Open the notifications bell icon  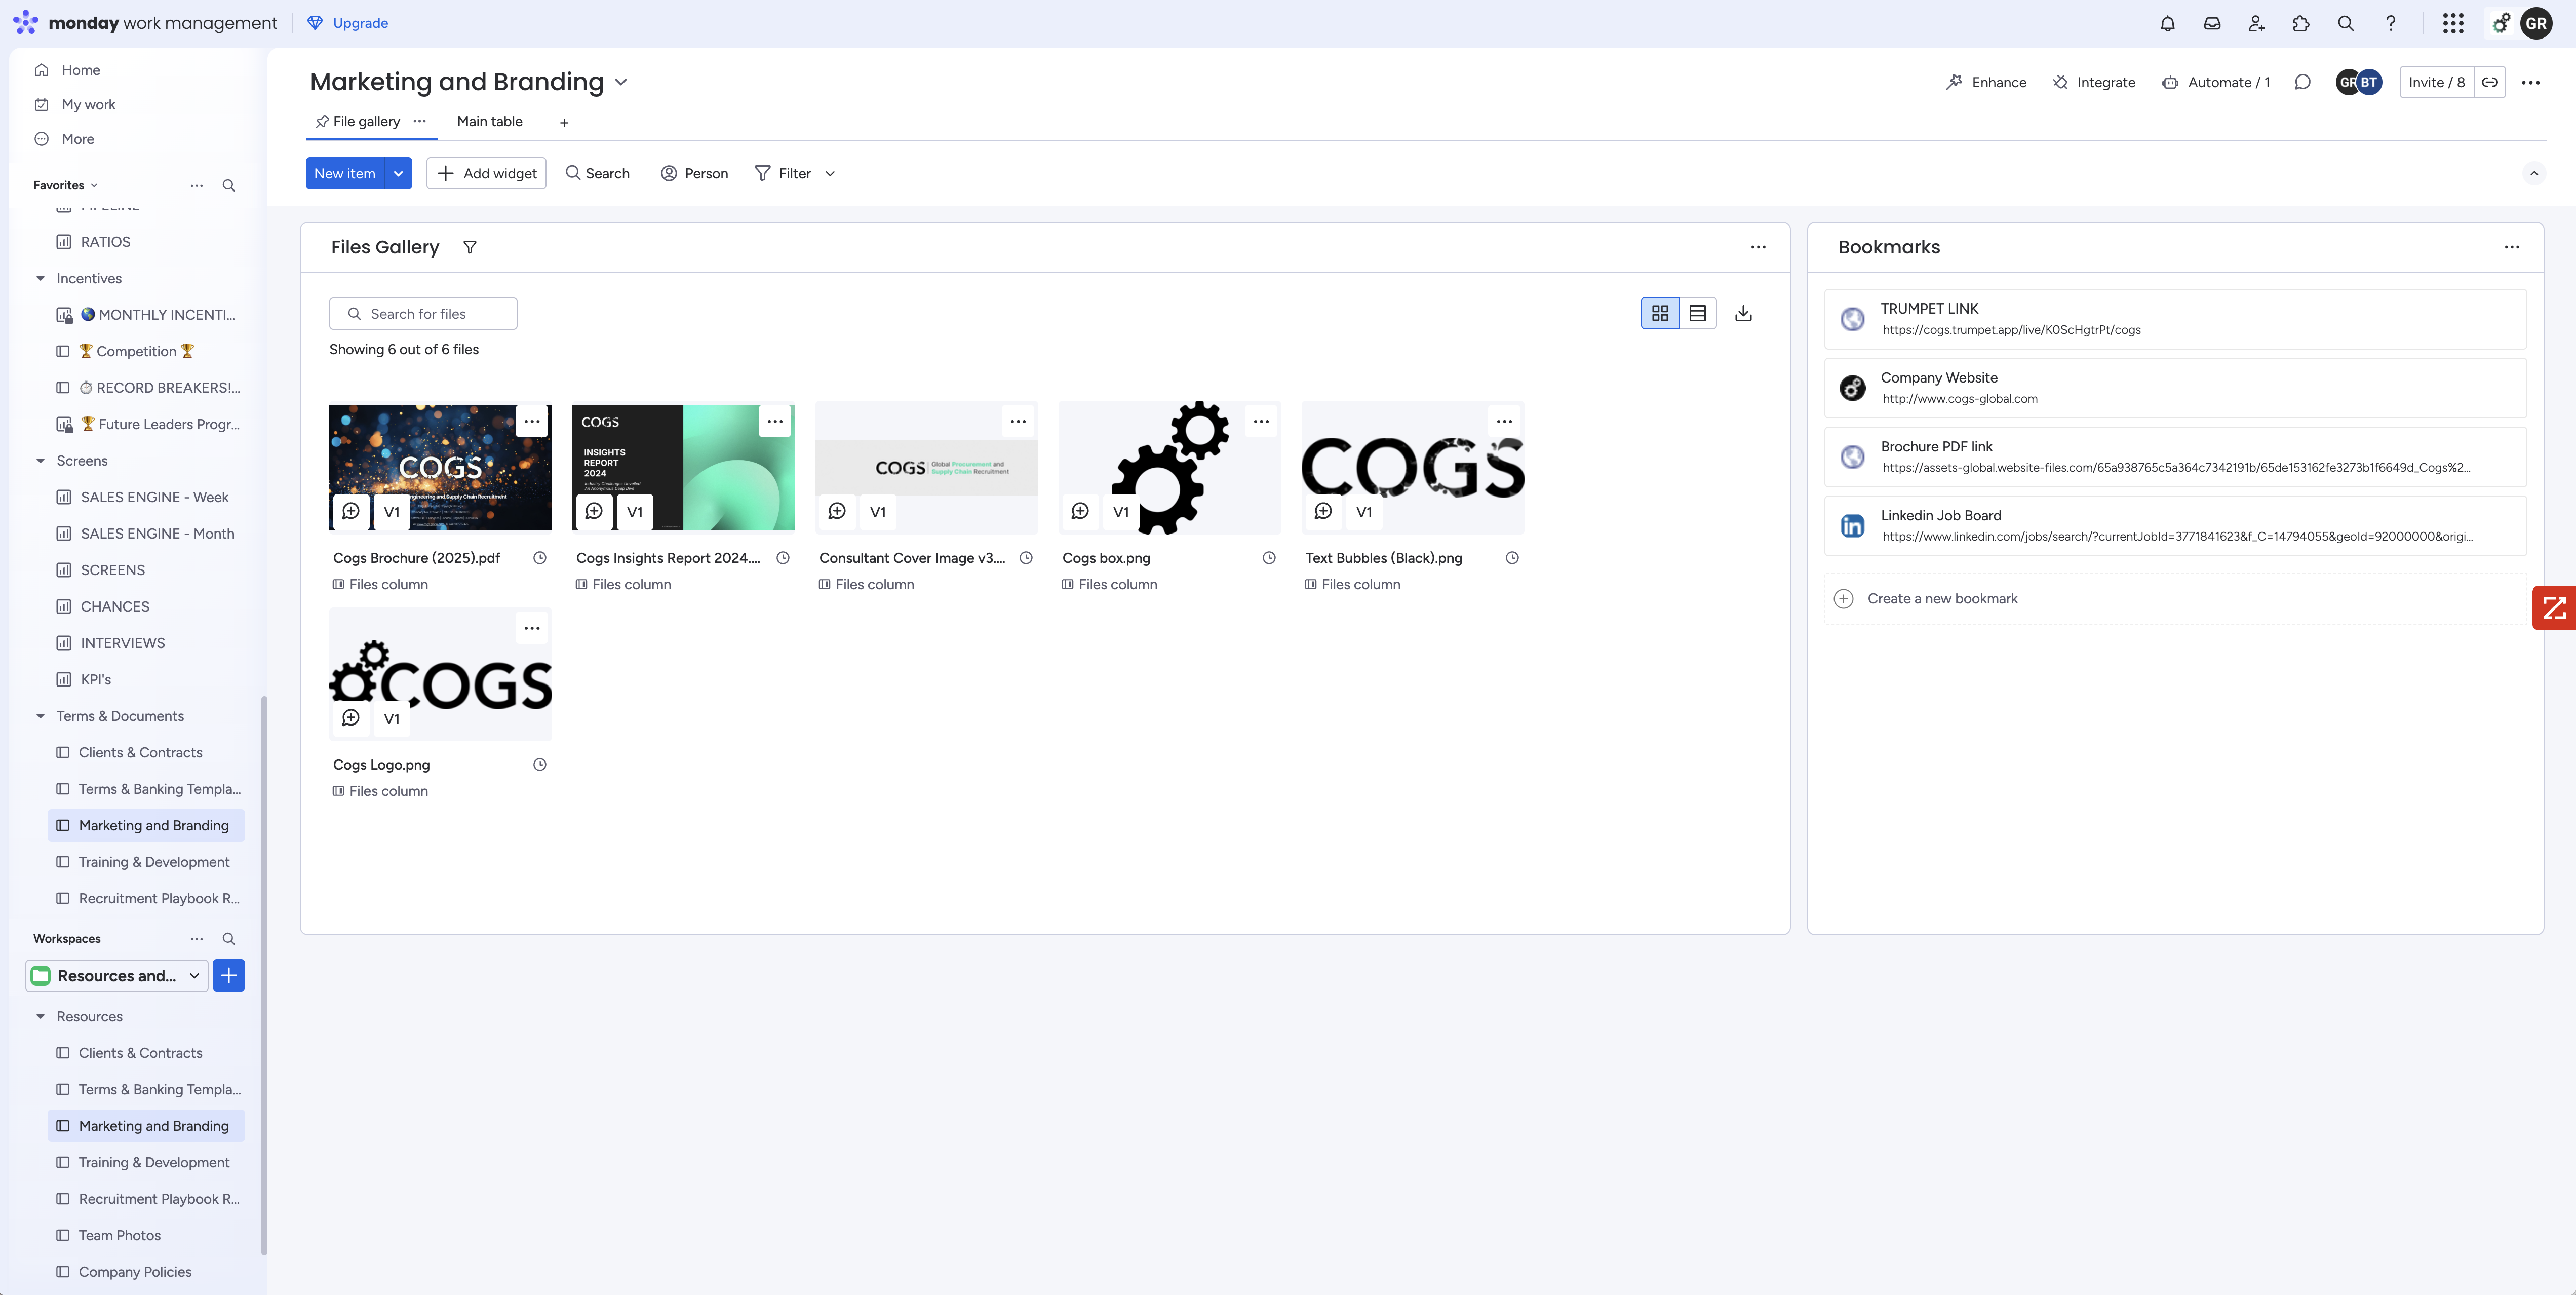click(x=2167, y=23)
